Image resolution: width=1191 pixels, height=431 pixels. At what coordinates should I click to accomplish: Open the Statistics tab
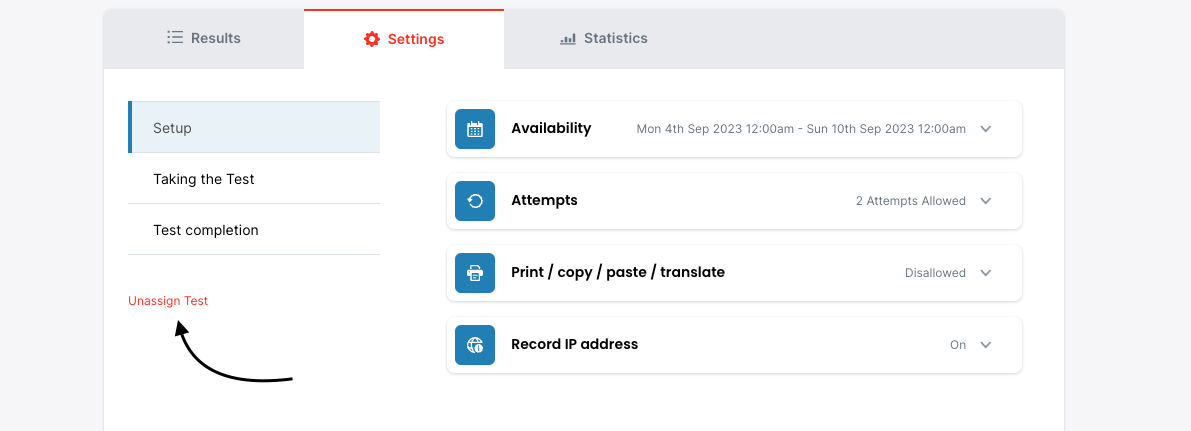(x=604, y=39)
